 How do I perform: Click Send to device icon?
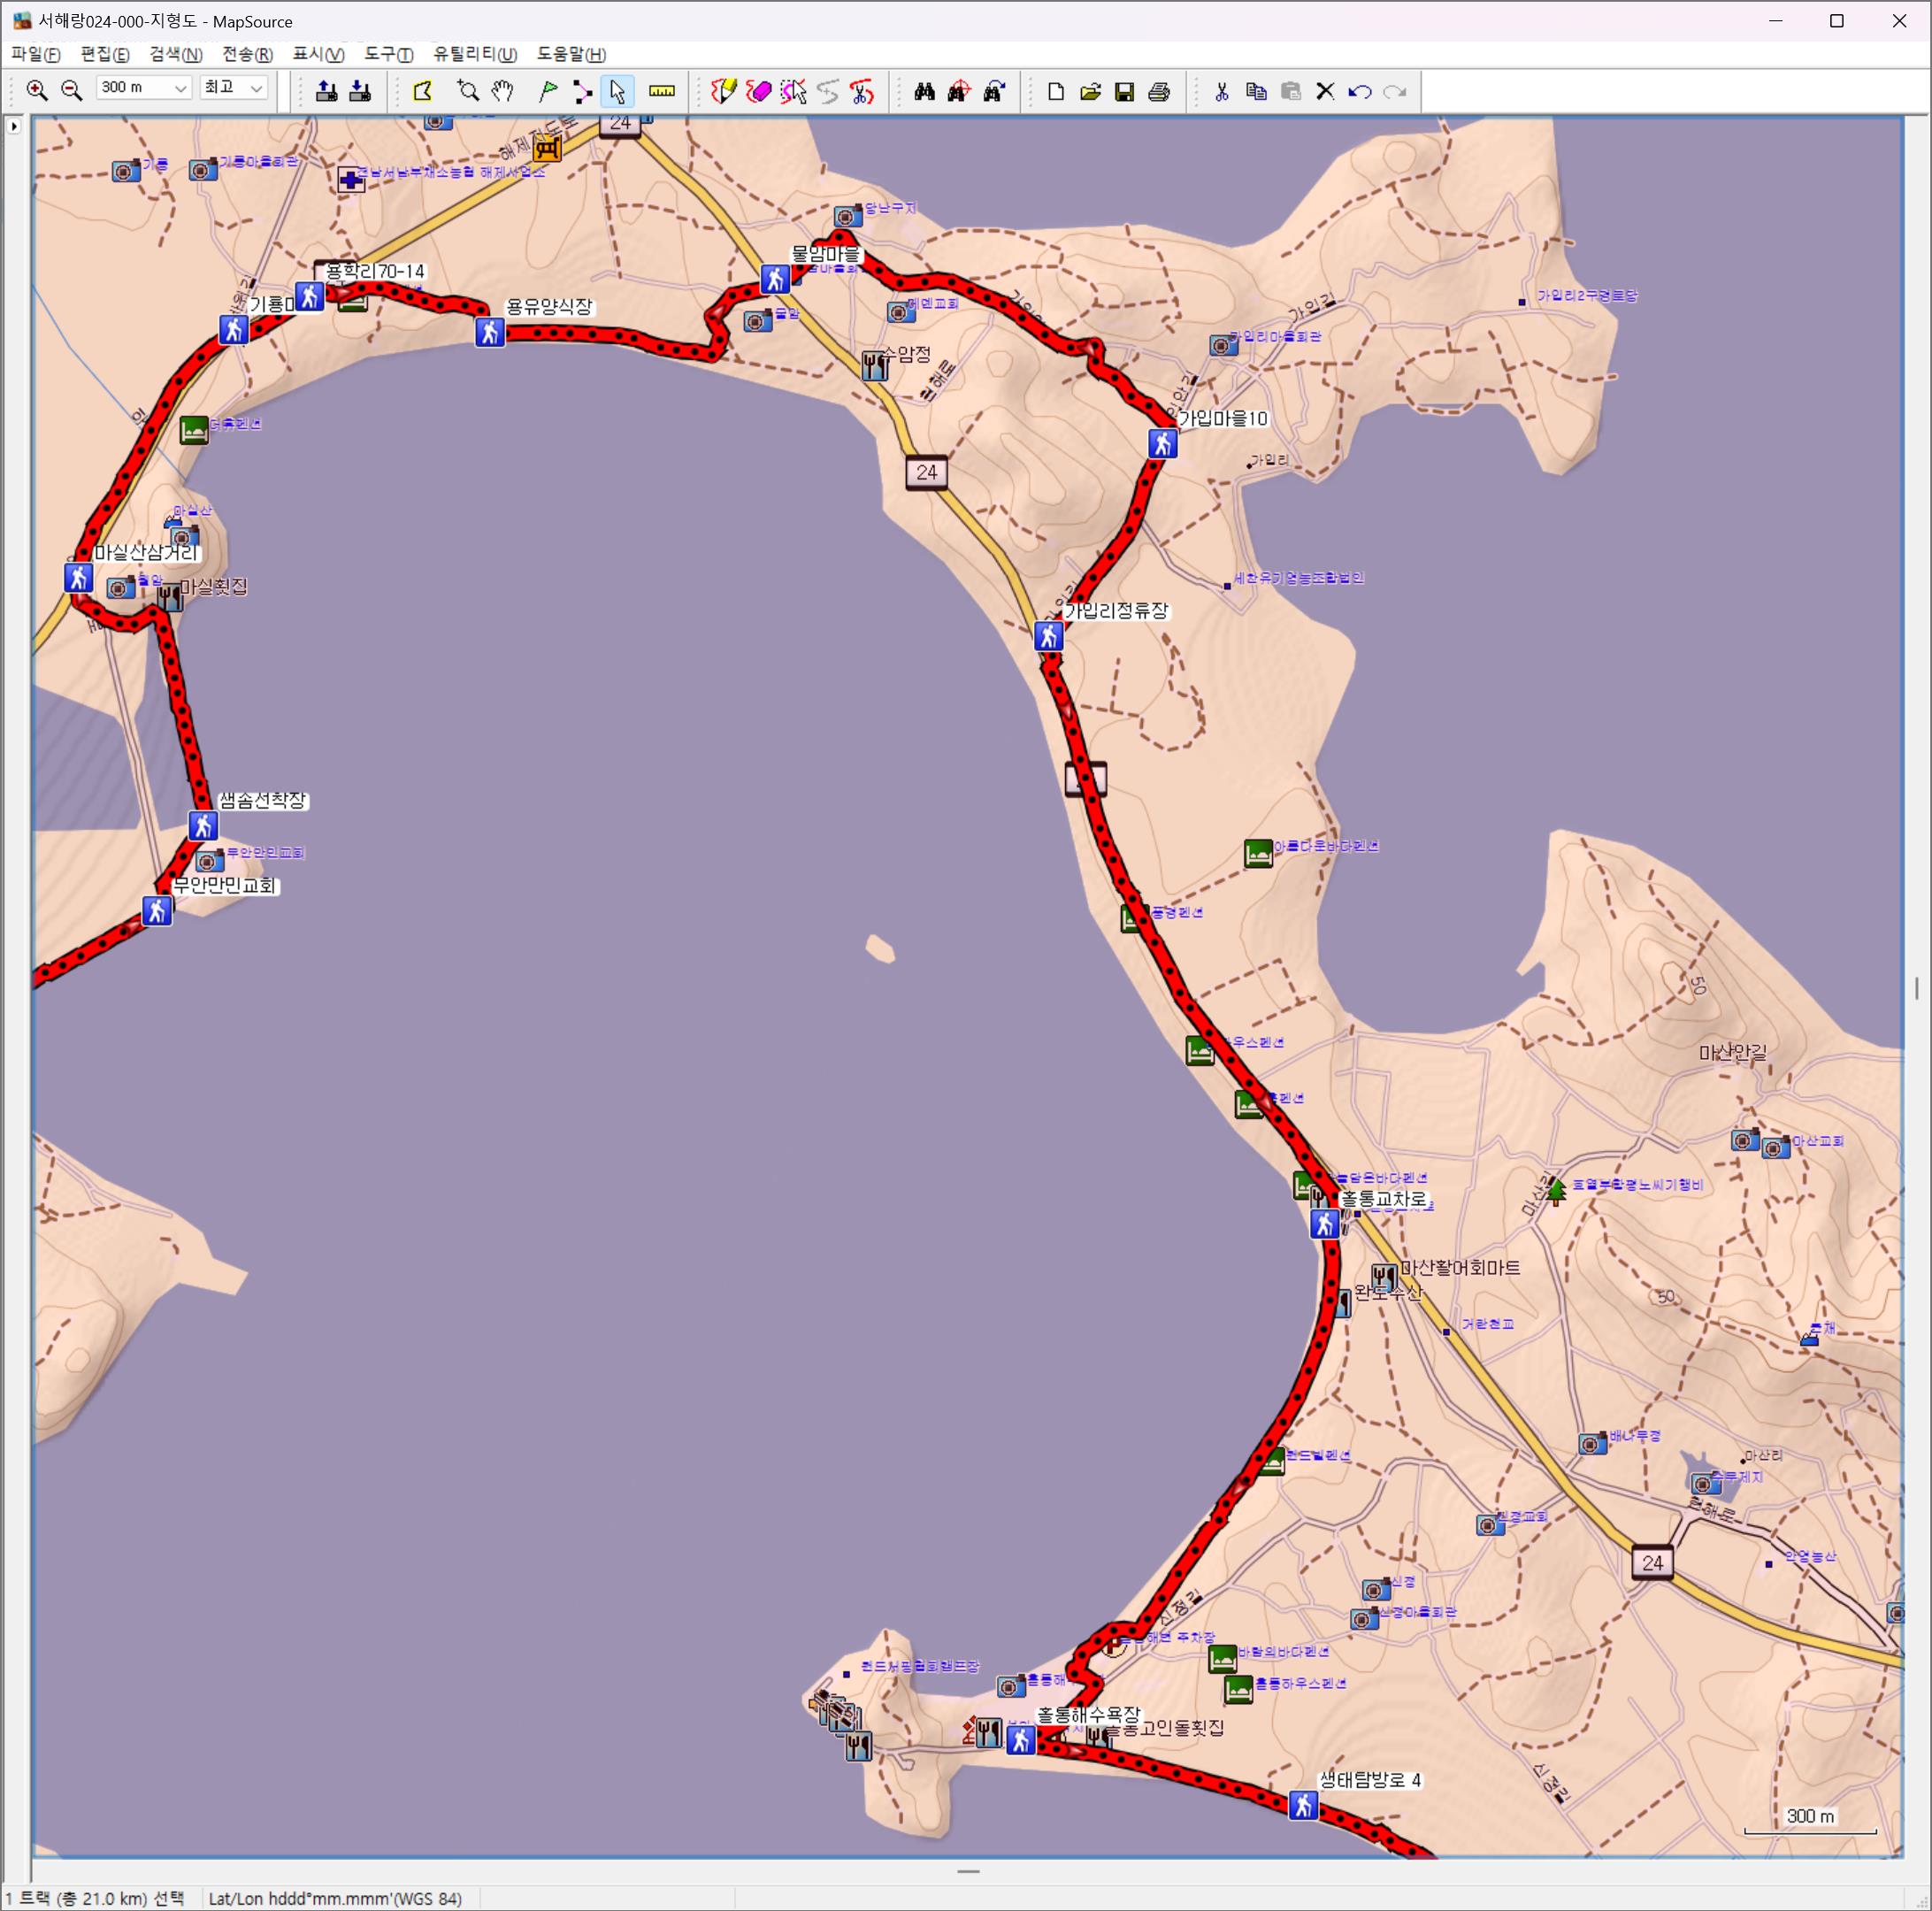360,91
